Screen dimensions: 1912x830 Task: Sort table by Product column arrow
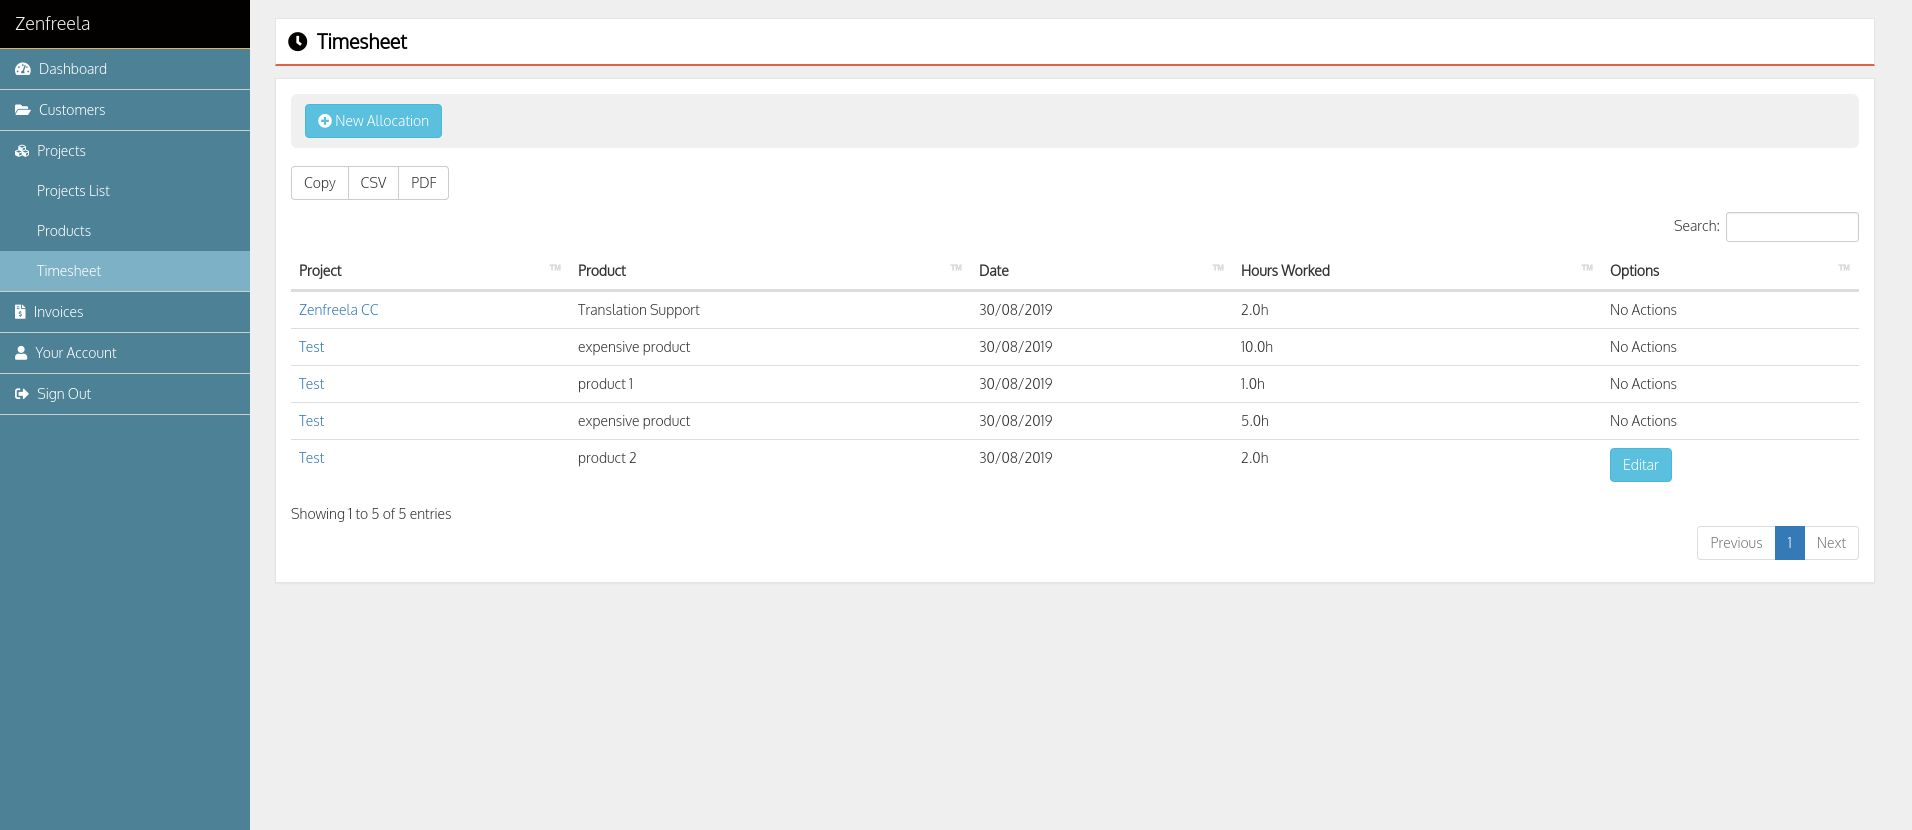pos(956,268)
